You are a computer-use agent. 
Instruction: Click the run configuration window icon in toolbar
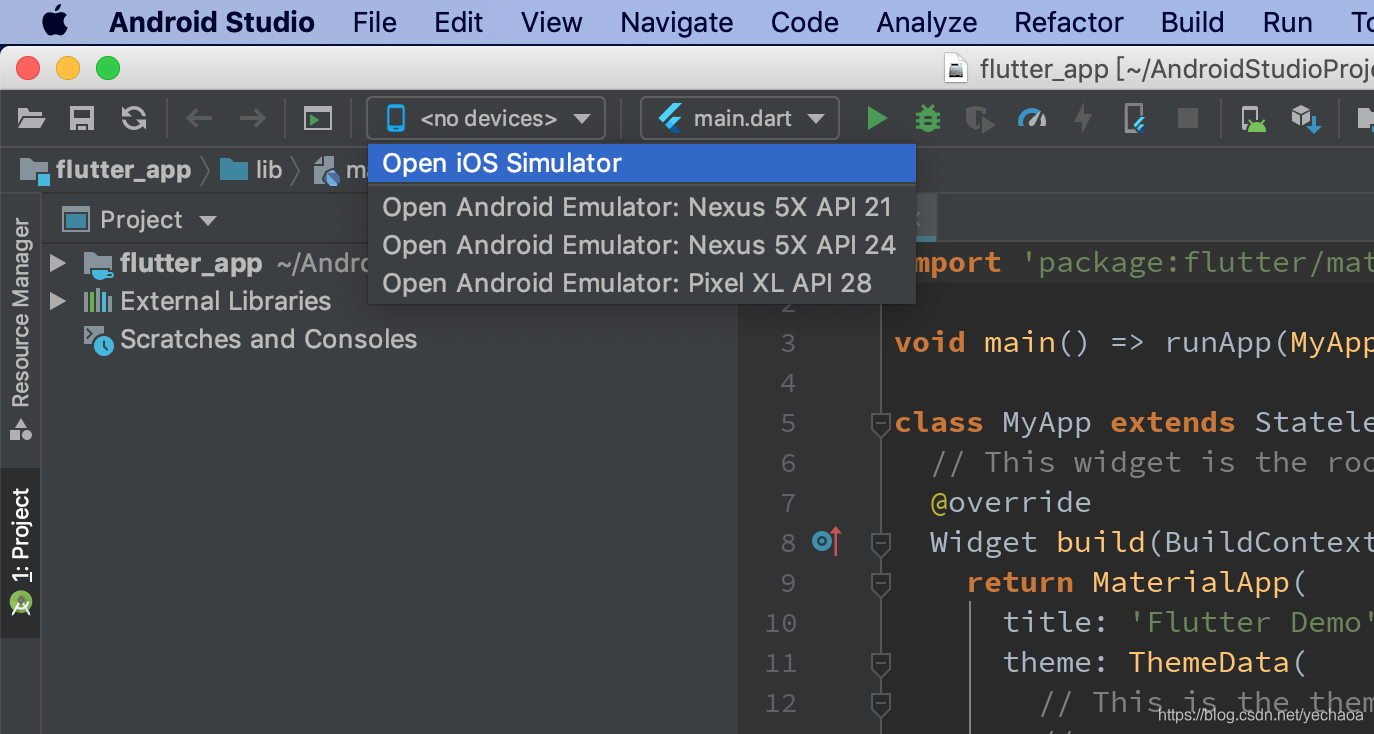(318, 119)
